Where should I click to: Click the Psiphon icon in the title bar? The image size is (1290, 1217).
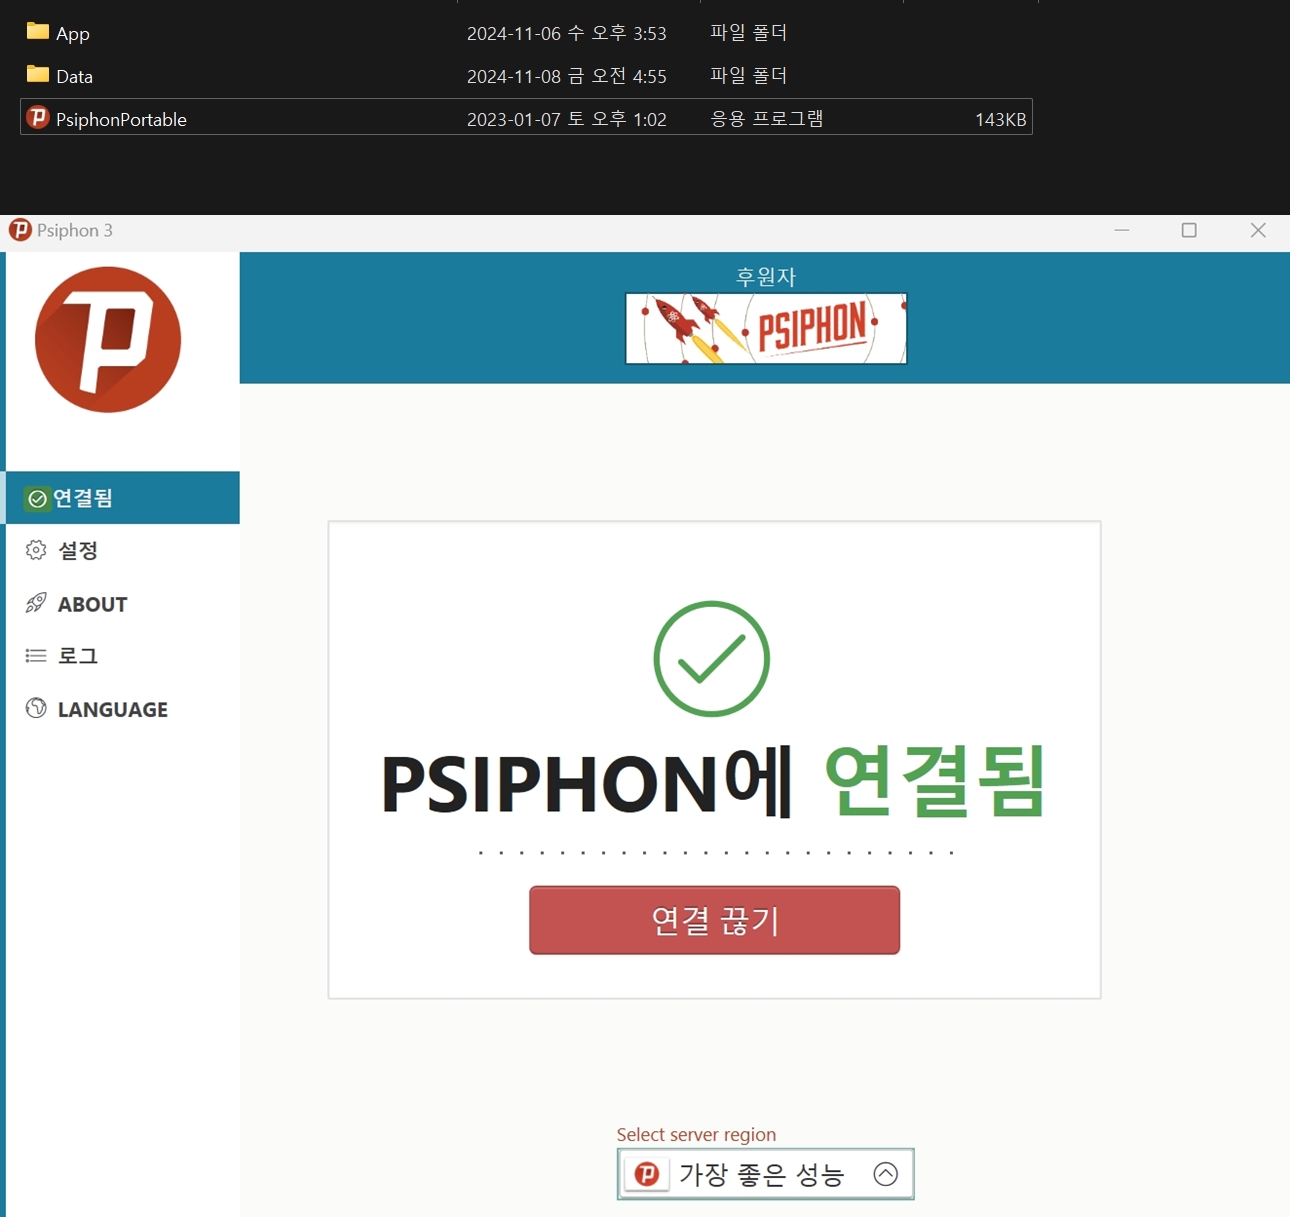tap(20, 230)
